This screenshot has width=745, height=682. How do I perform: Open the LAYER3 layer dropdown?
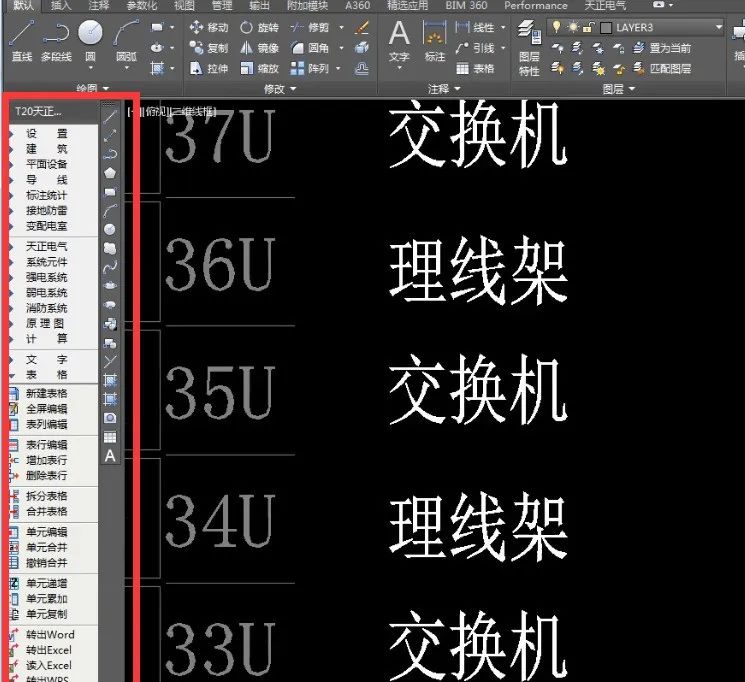pyautogui.click(x=719, y=28)
